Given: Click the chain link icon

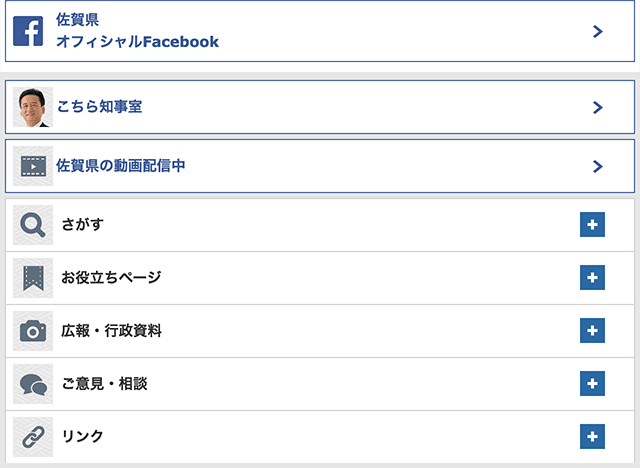Looking at the screenshot, I should click(33, 437).
